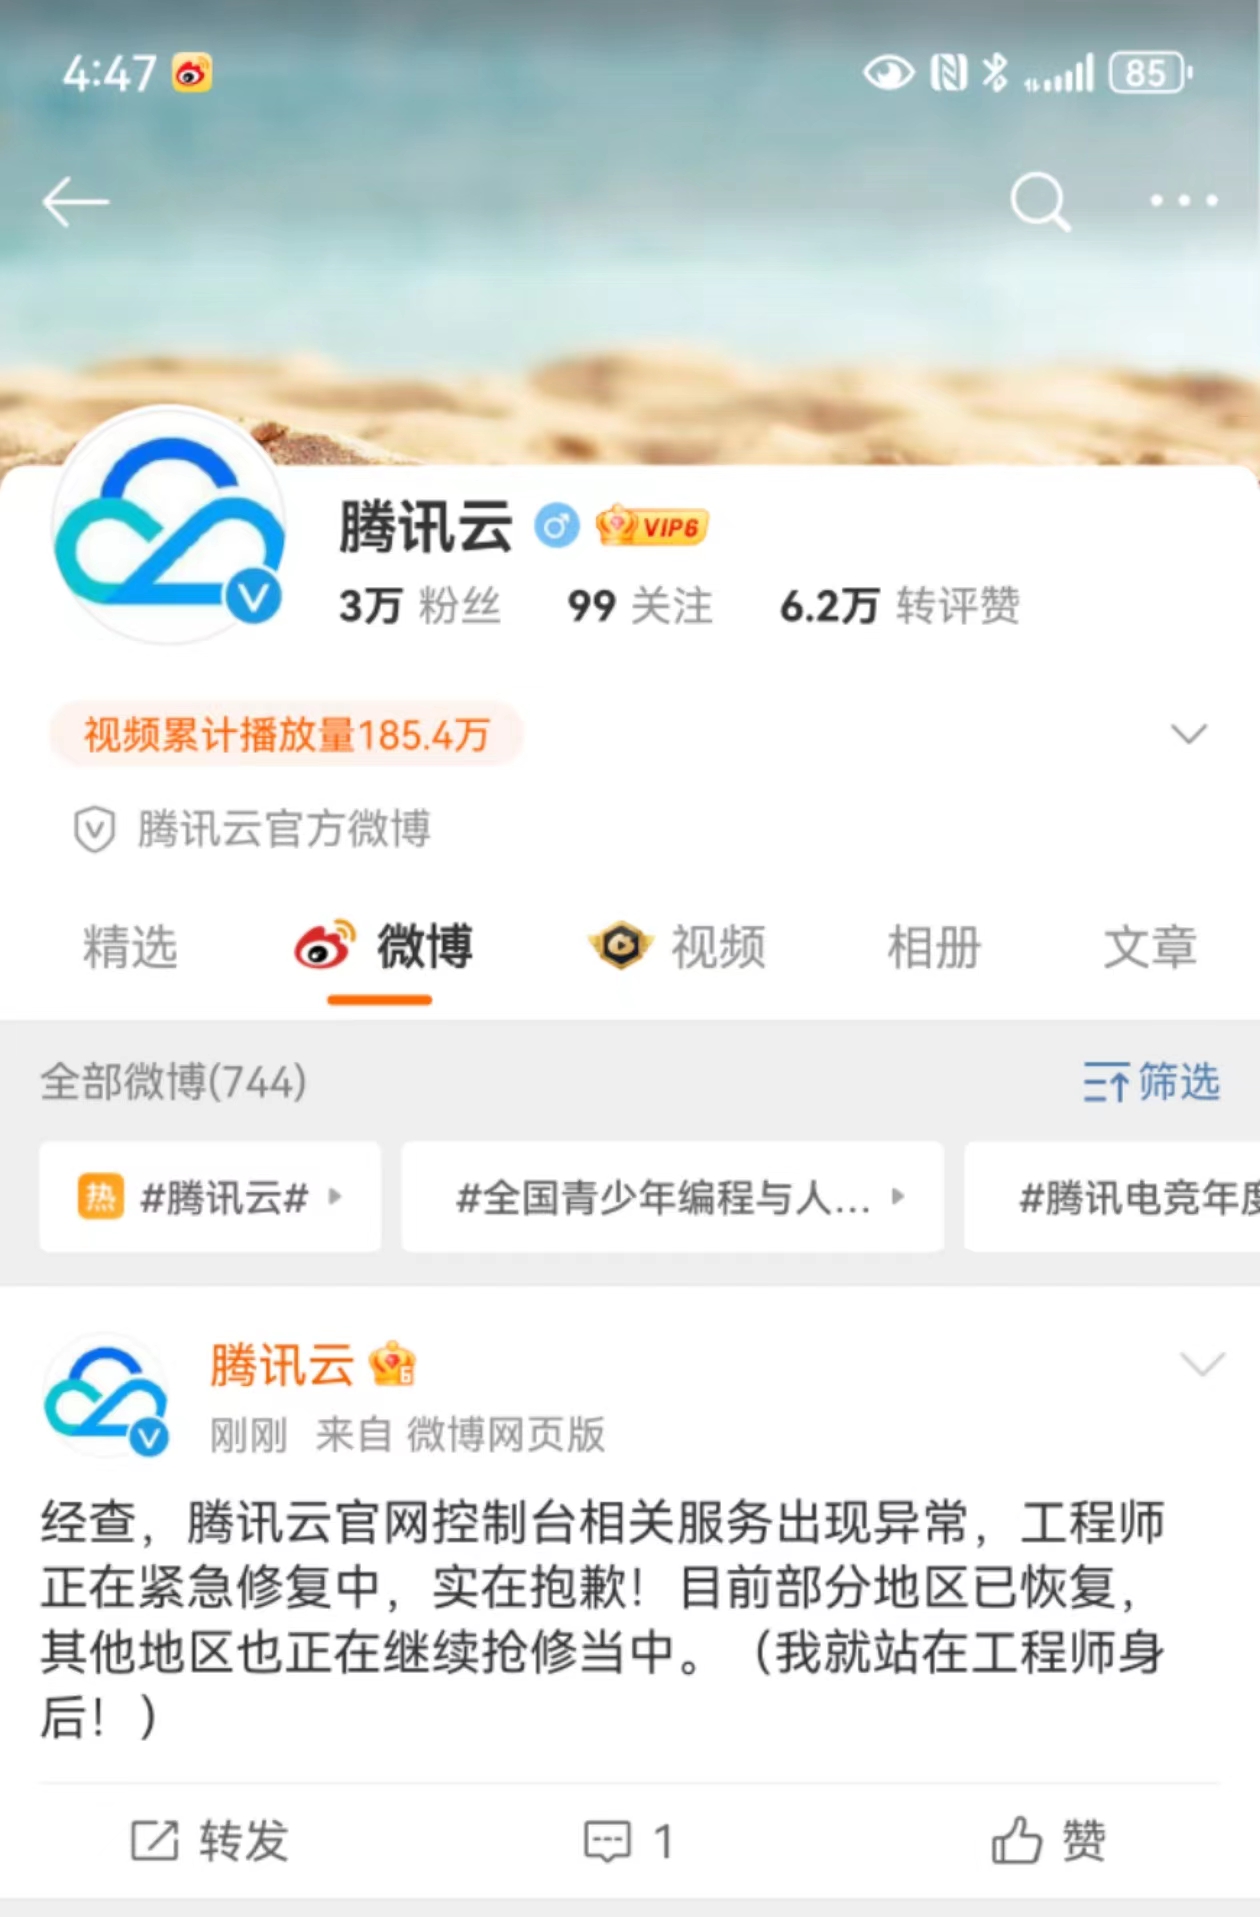1260x1917 pixels.
Task: Switch to the 精选 tab
Action: click(130, 947)
